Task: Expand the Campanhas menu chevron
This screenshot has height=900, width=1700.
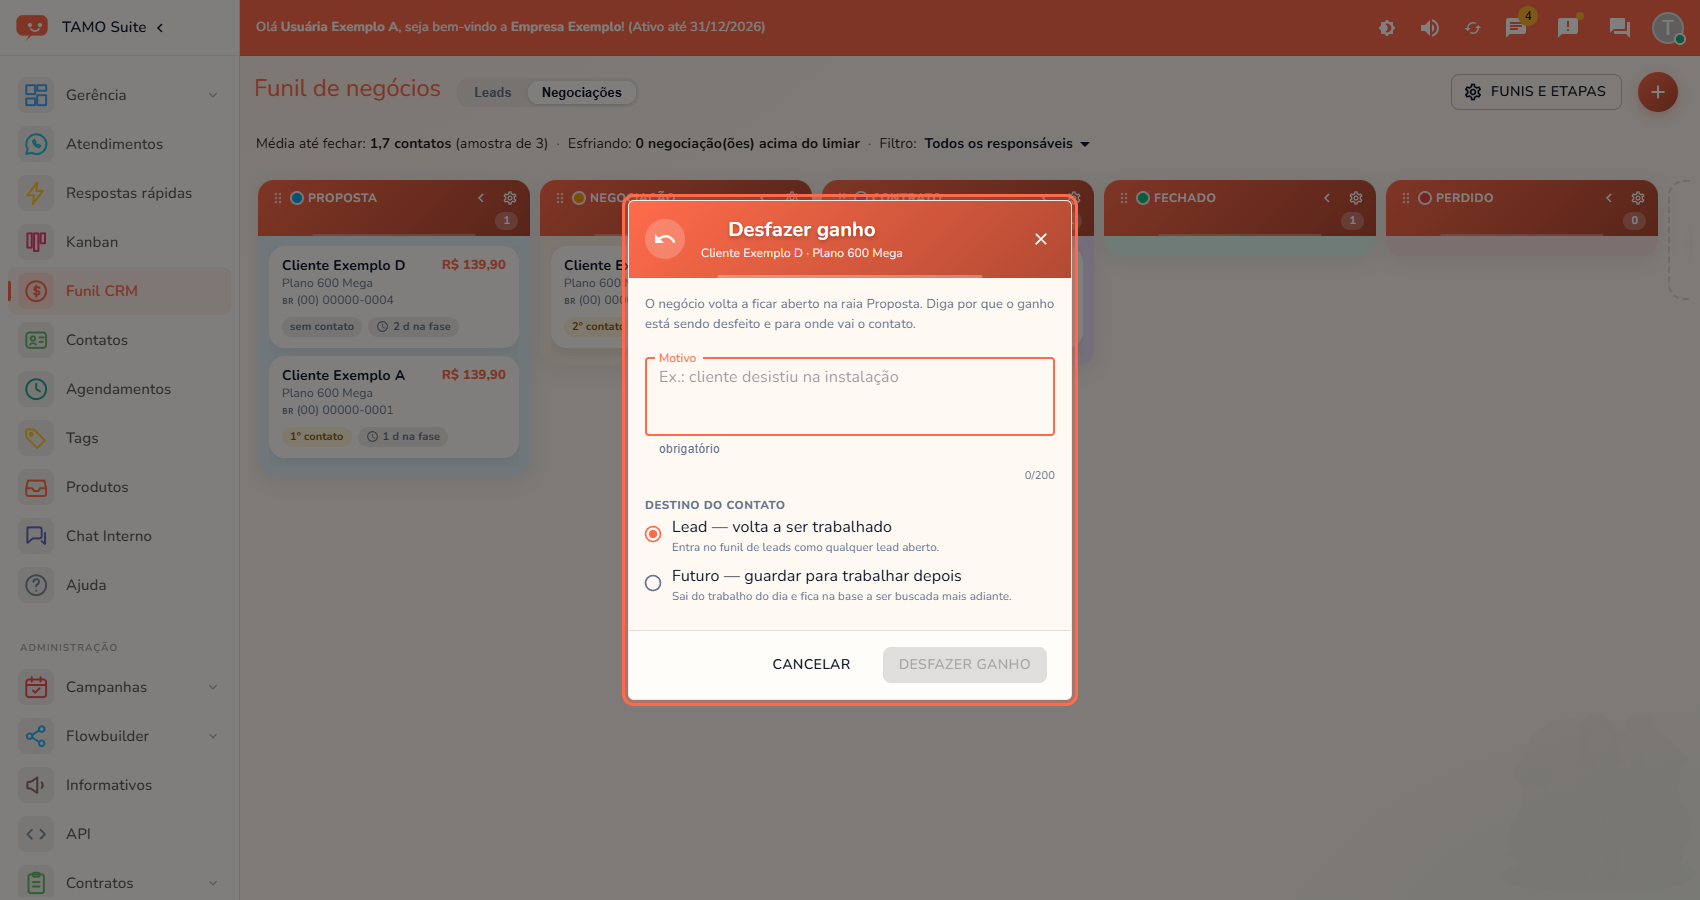Action: tap(213, 687)
